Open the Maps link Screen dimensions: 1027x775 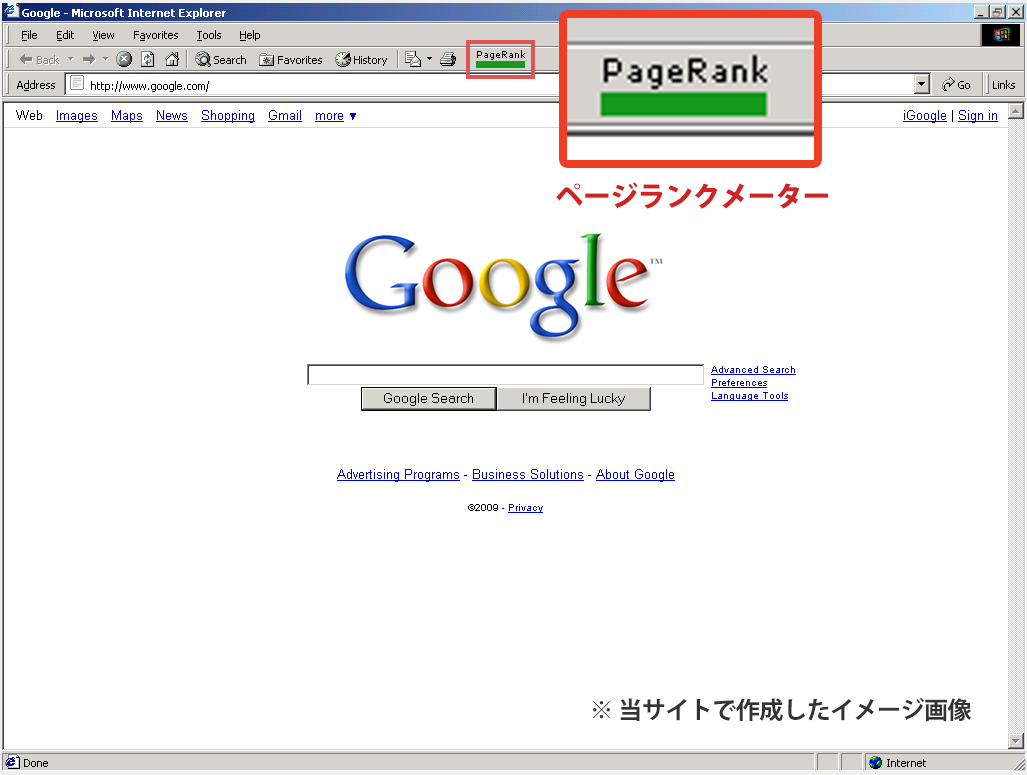126,116
